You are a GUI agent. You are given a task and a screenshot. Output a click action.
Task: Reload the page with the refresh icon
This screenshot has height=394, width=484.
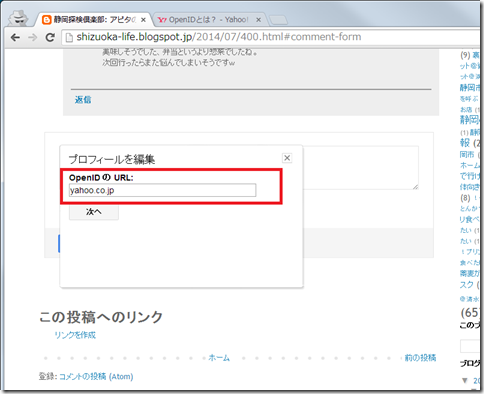pos(50,37)
